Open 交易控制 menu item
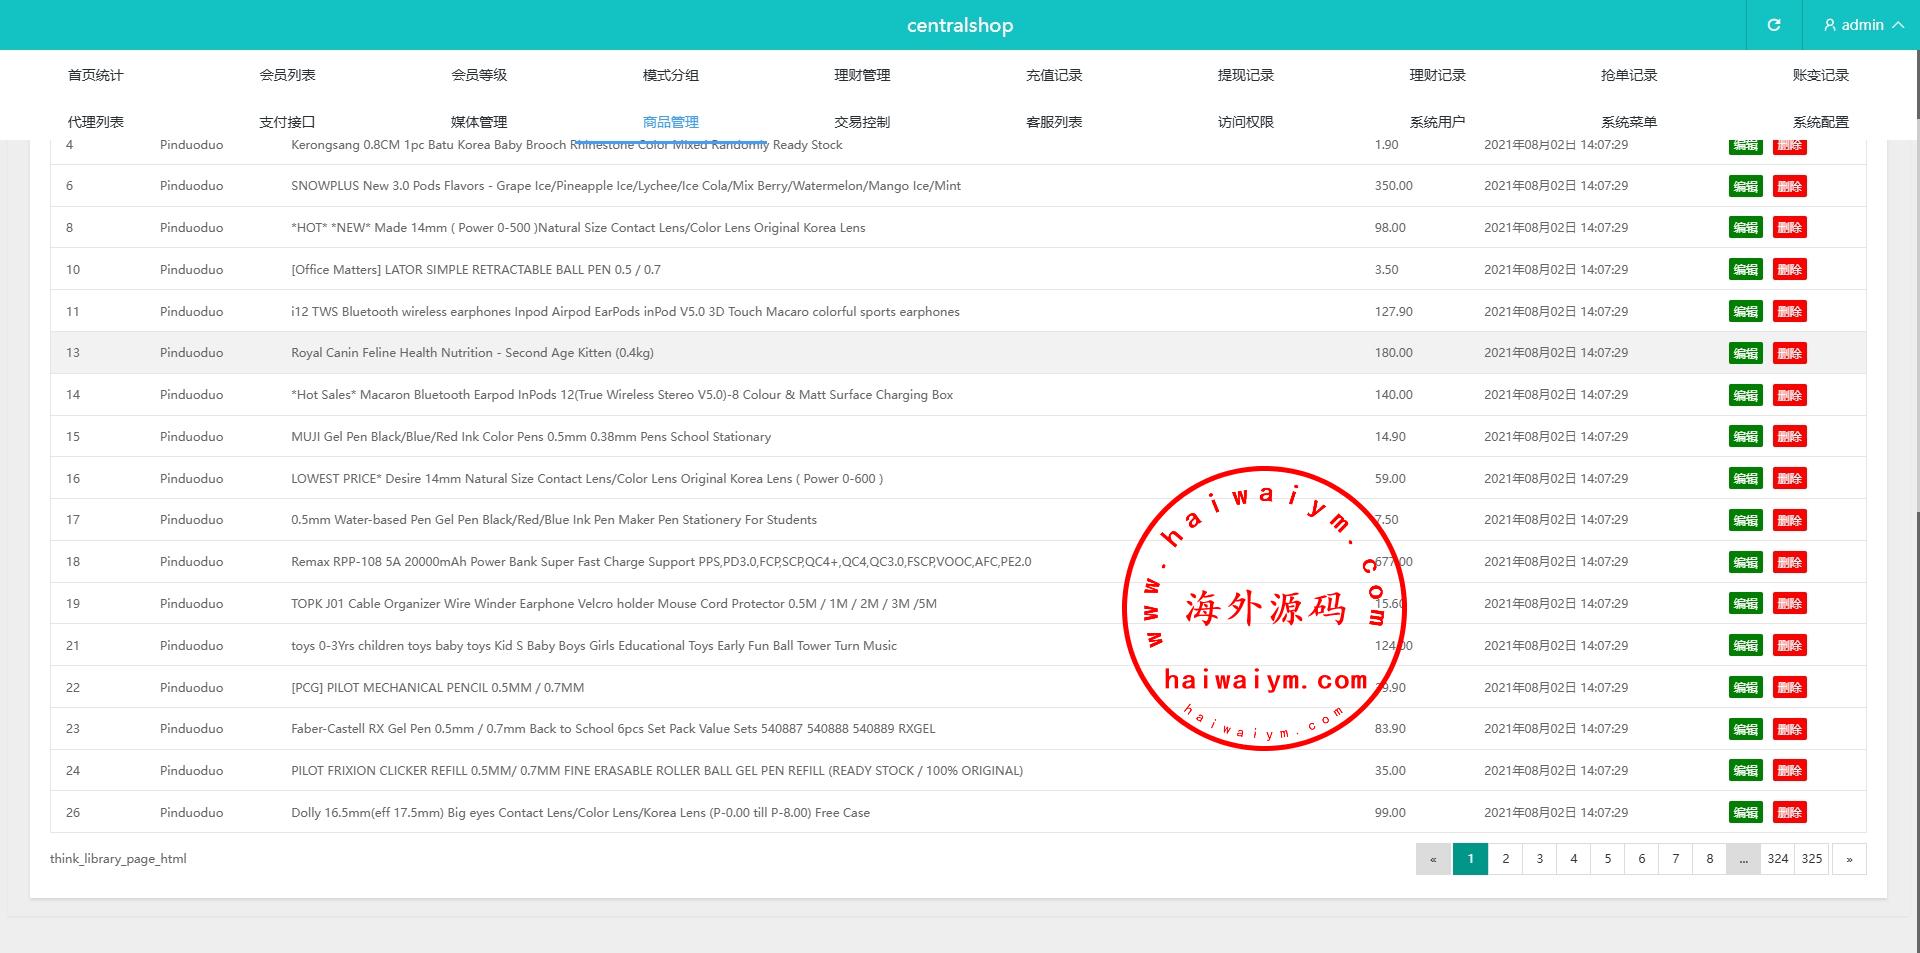1920x953 pixels. 861,122
